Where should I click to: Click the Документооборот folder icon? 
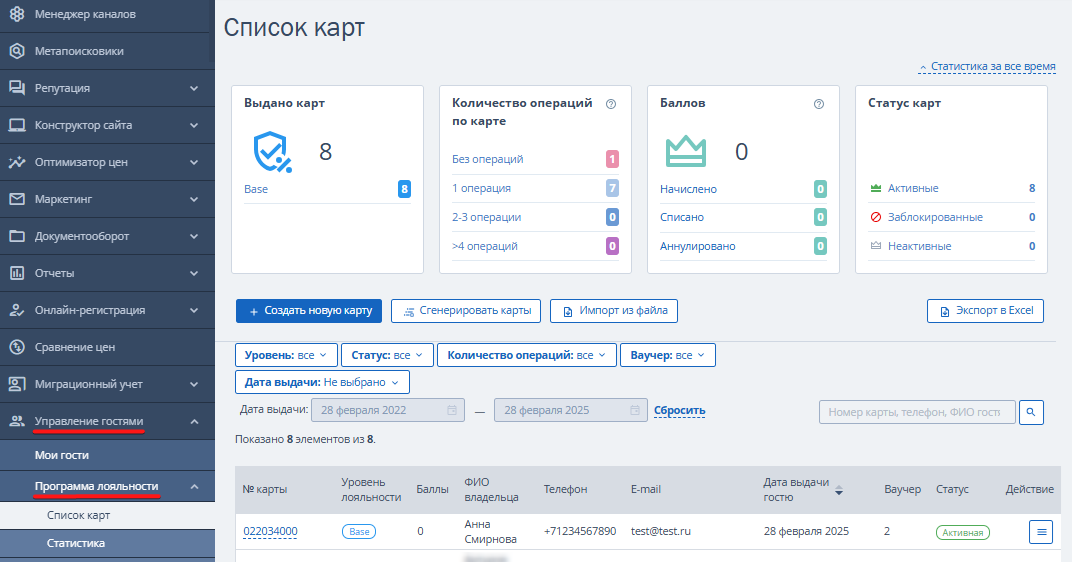point(16,236)
